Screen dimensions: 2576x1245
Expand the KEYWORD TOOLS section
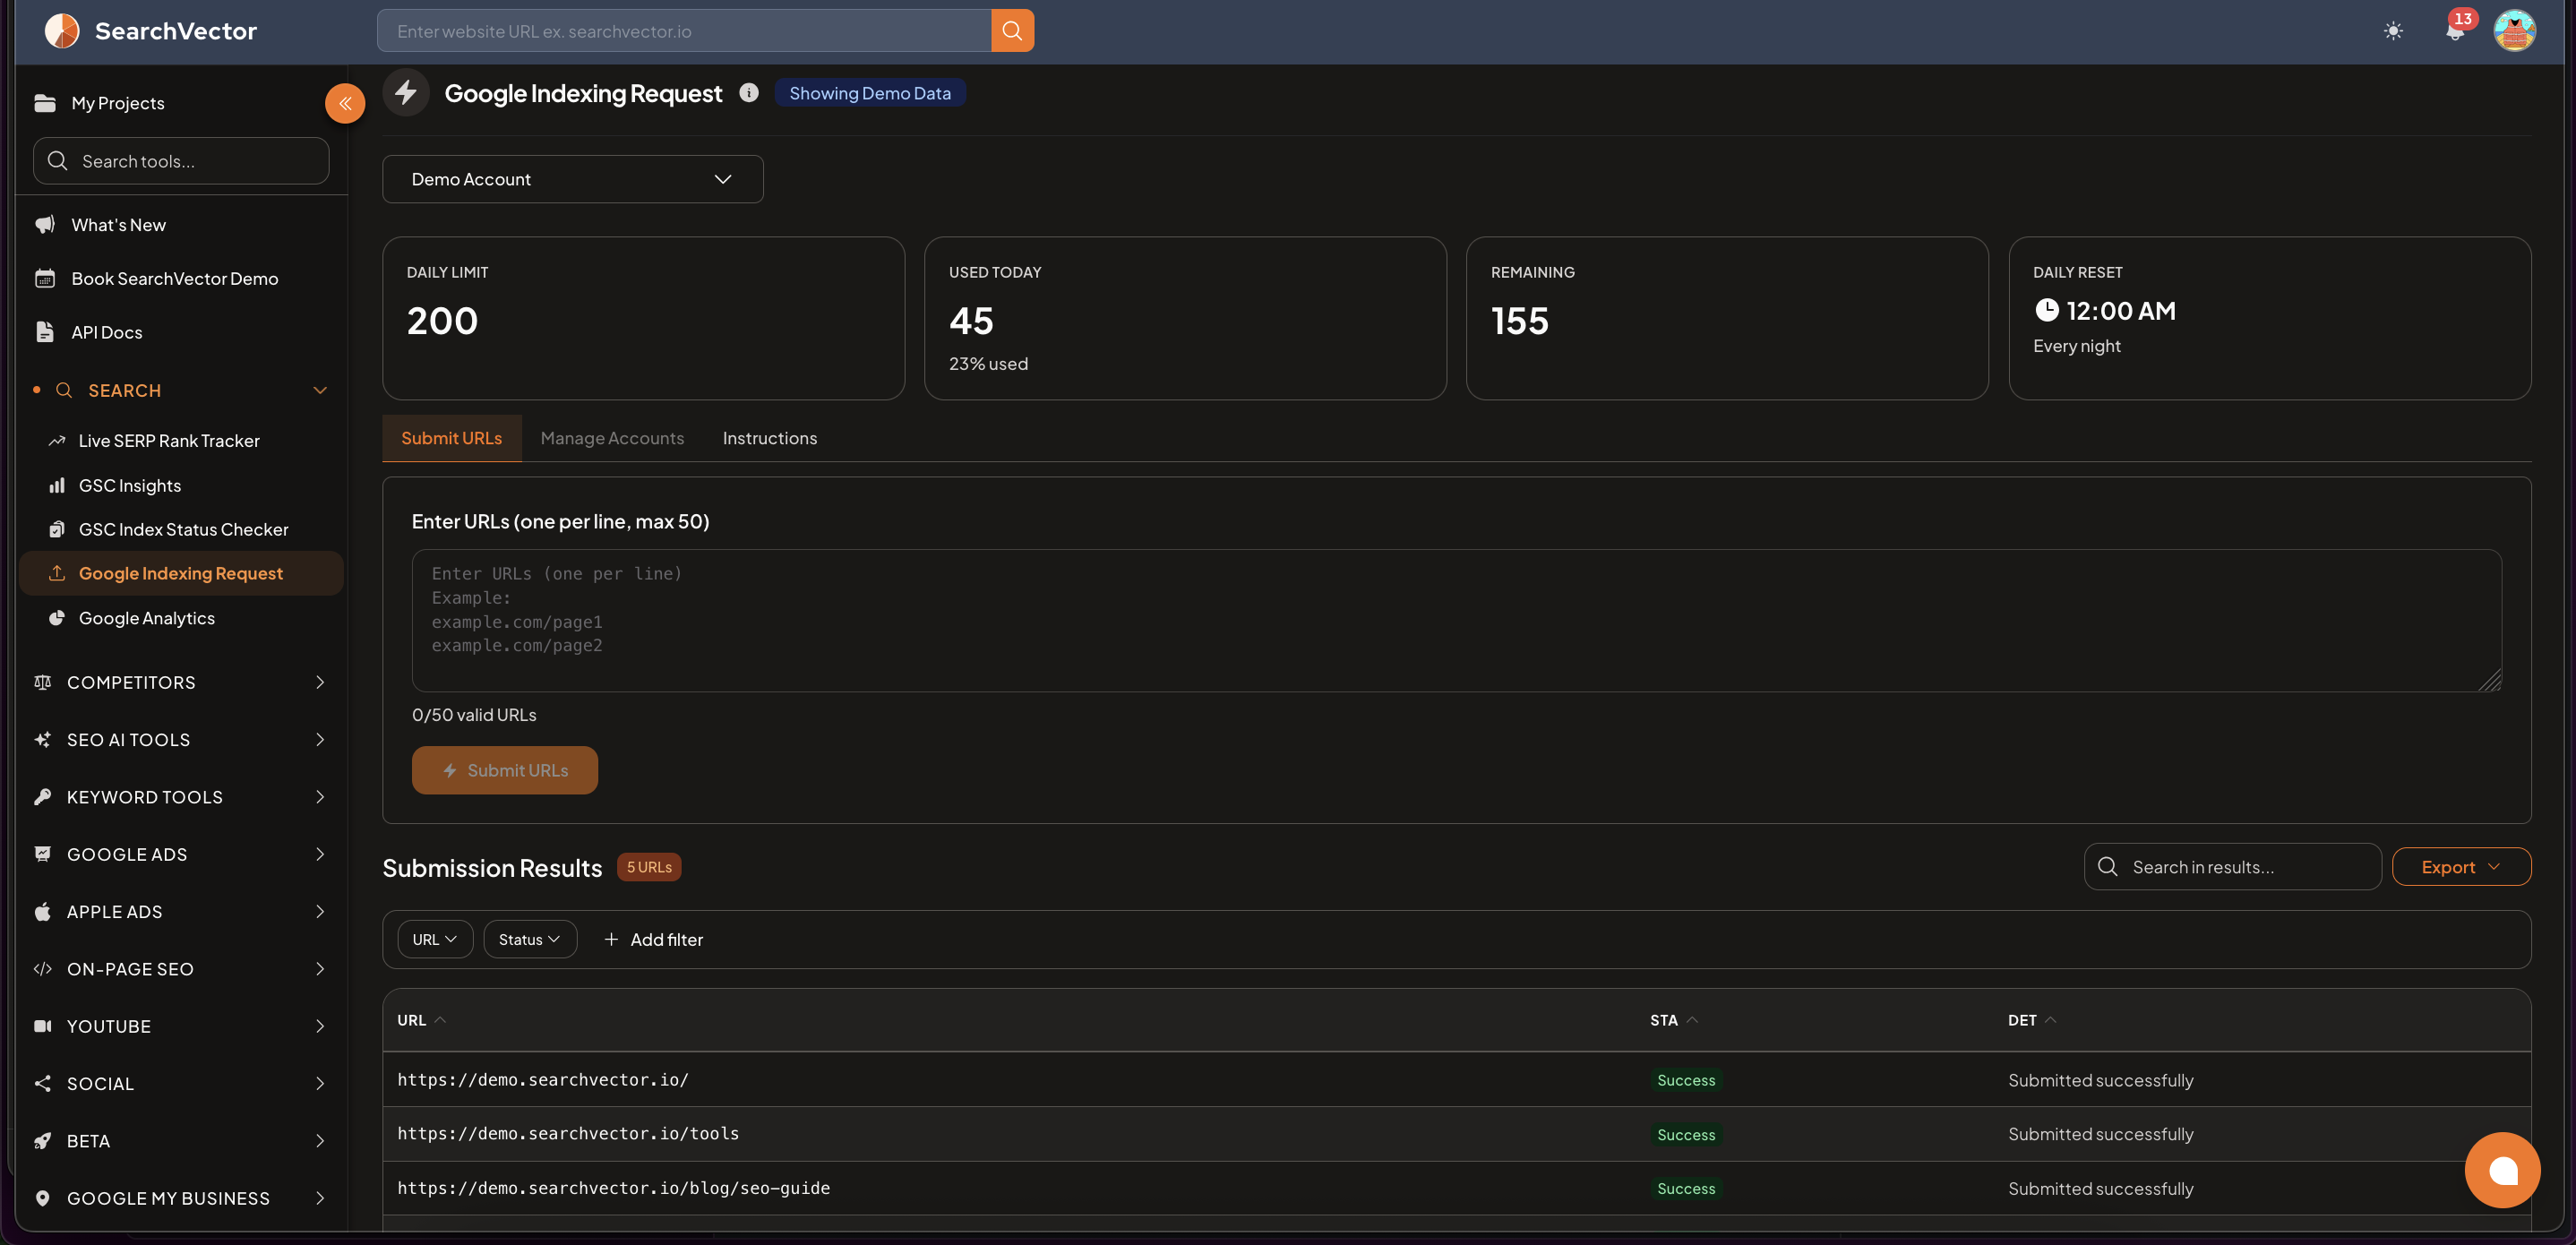click(x=320, y=797)
